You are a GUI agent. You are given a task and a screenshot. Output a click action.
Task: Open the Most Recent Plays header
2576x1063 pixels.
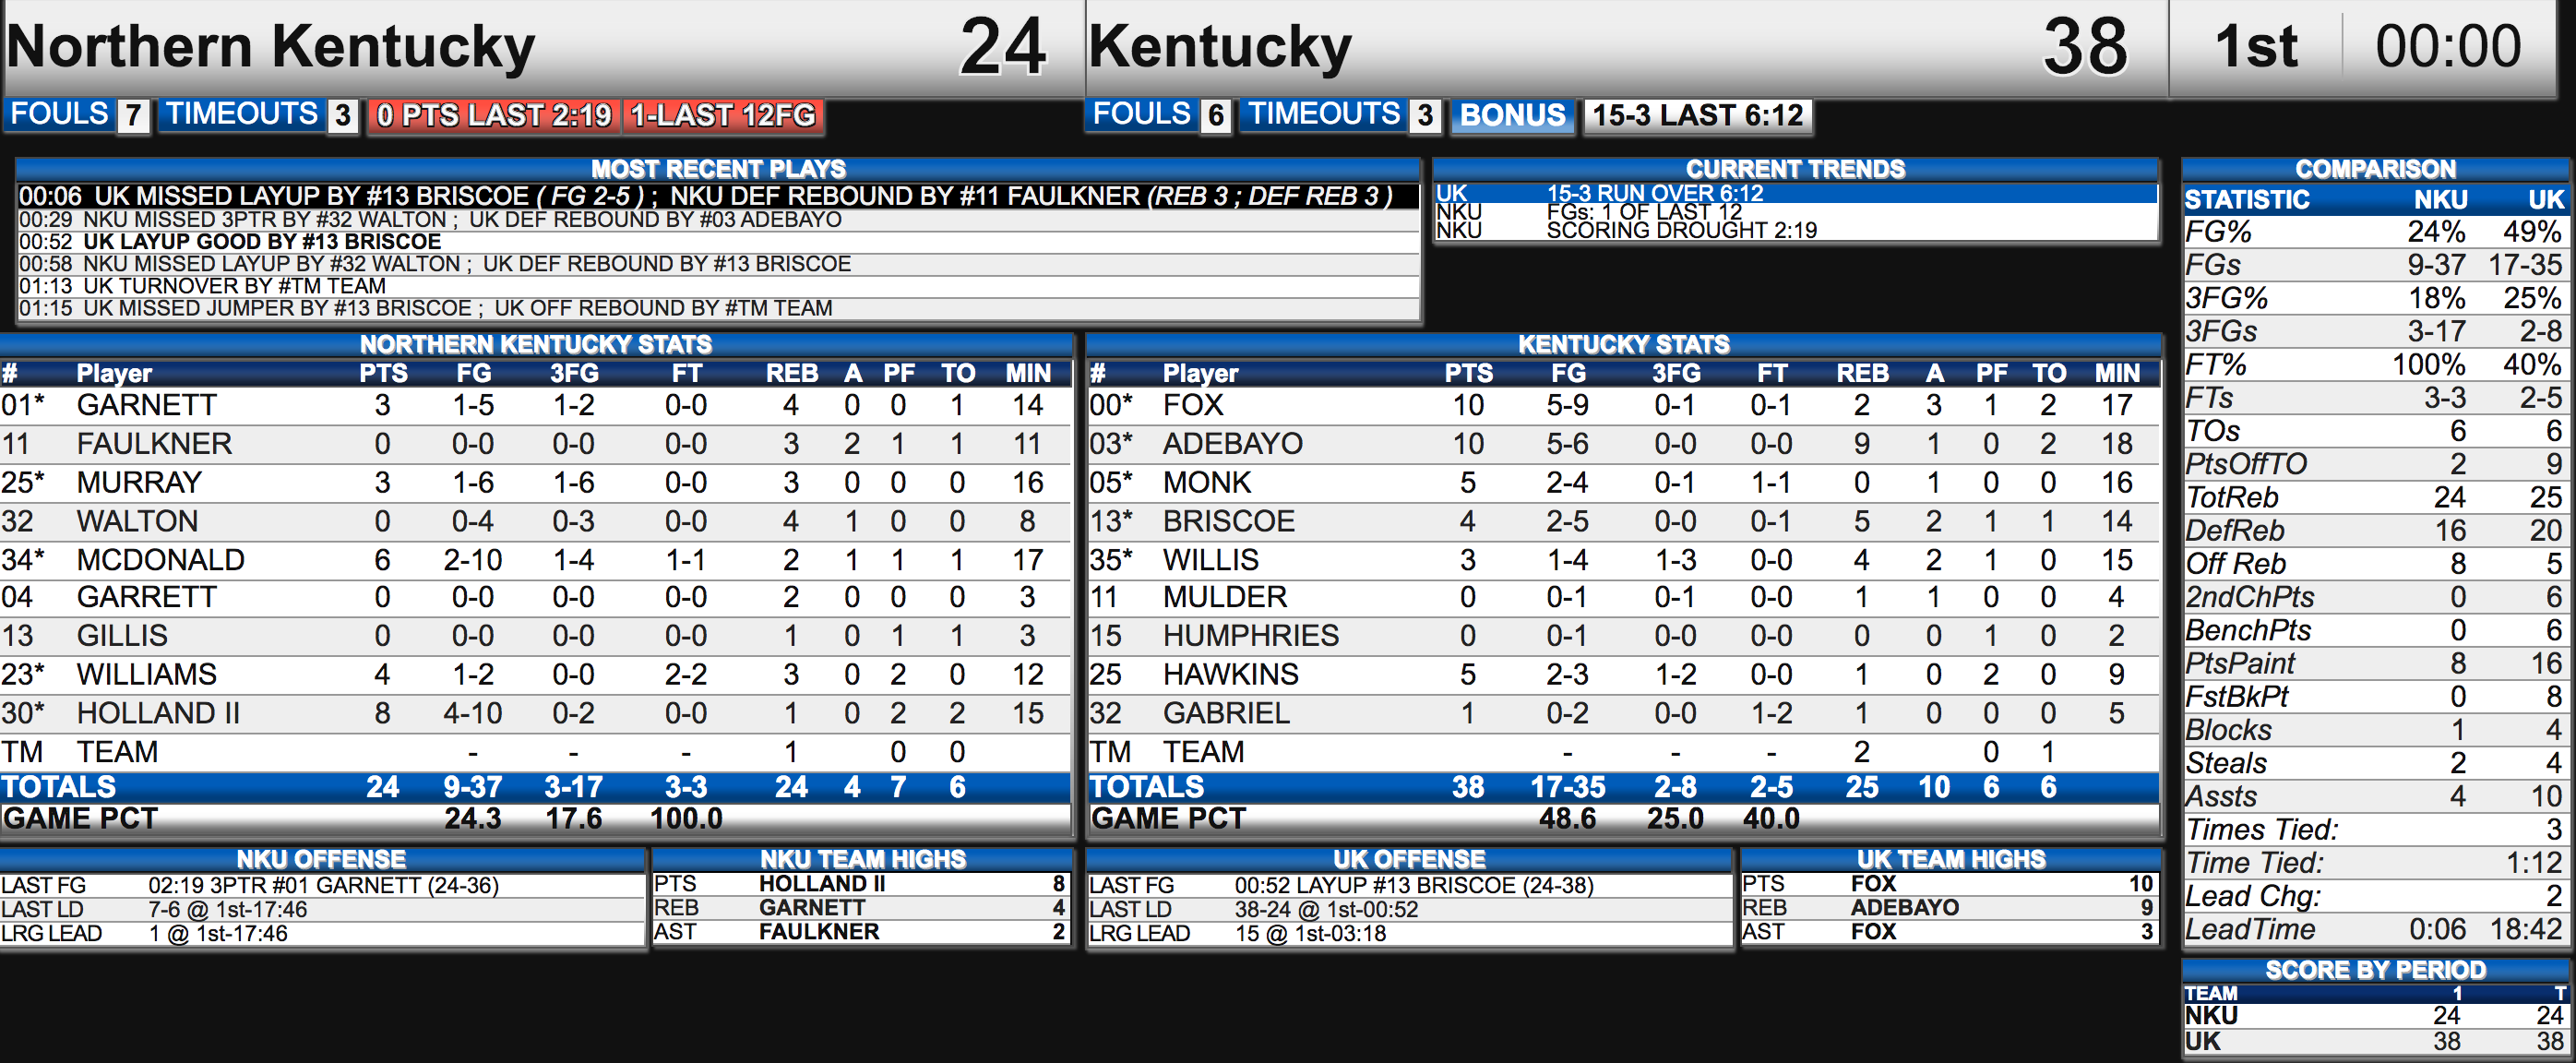point(718,169)
